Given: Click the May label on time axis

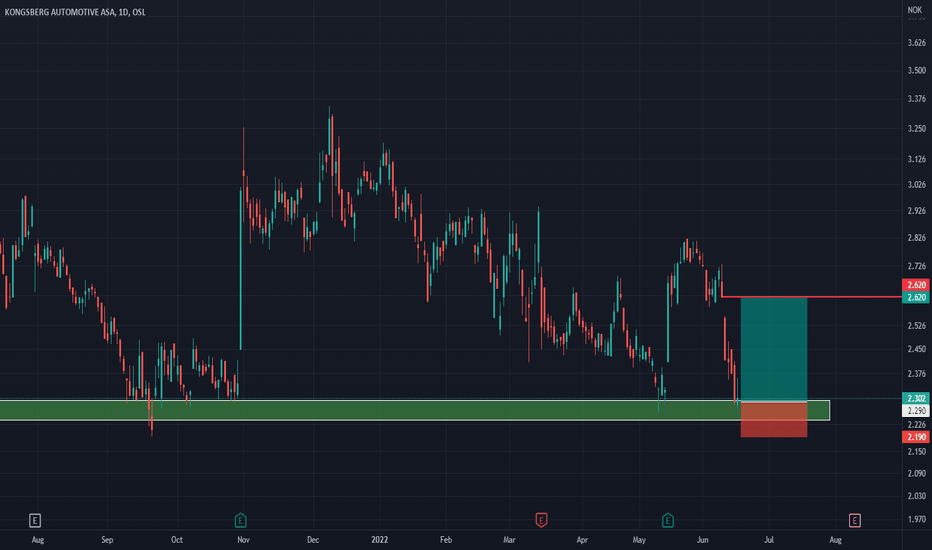Looking at the screenshot, I should tap(639, 540).
